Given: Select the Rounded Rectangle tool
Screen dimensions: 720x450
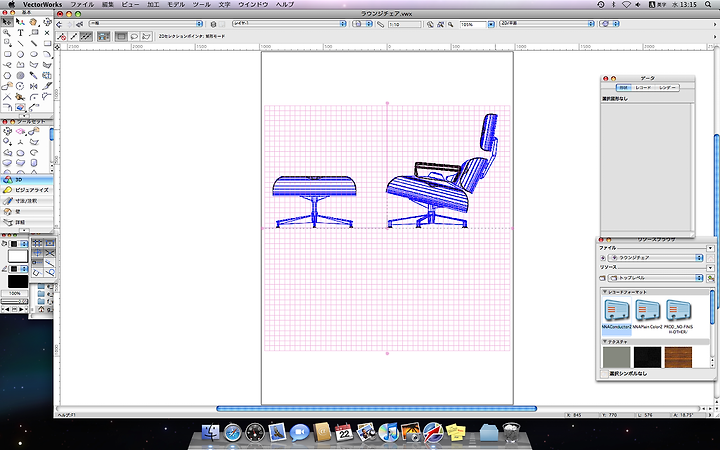Looking at the screenshot, I should coord(7,54).
